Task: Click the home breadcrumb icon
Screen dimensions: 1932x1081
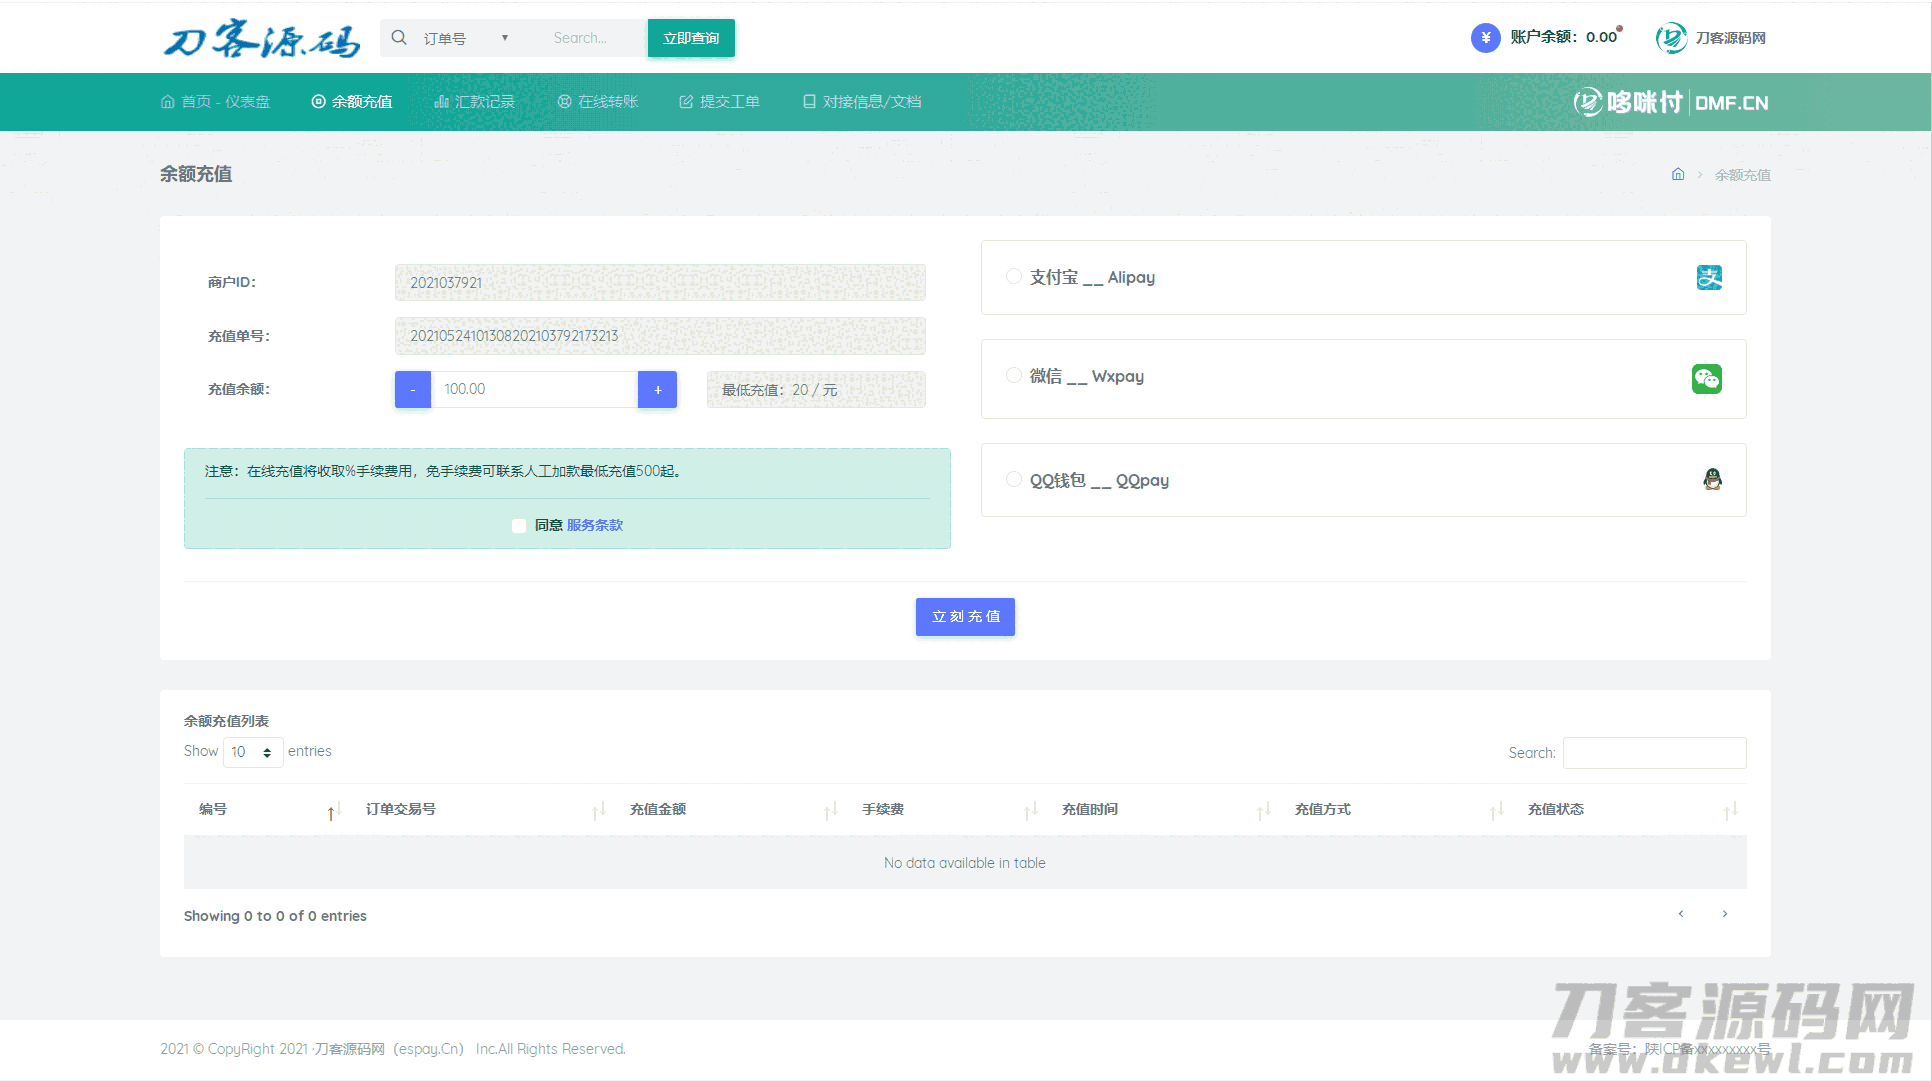Action: 1678,174
